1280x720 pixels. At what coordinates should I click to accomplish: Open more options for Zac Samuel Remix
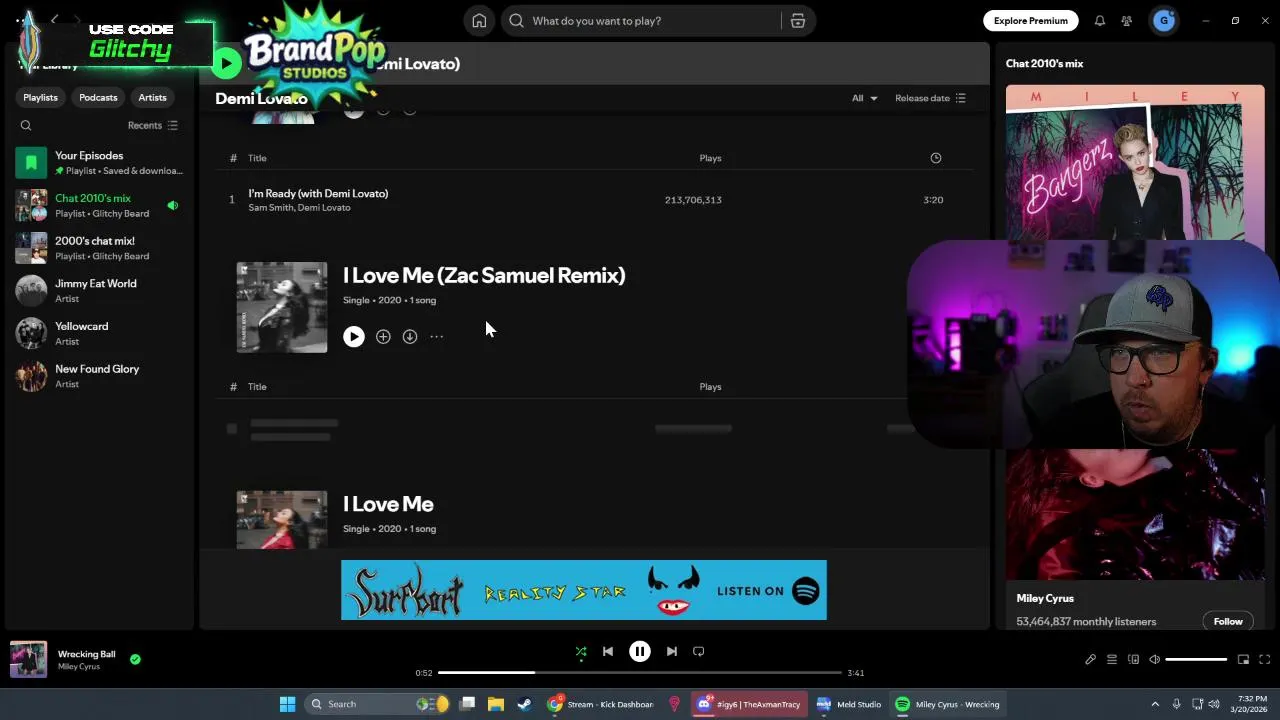437,337
